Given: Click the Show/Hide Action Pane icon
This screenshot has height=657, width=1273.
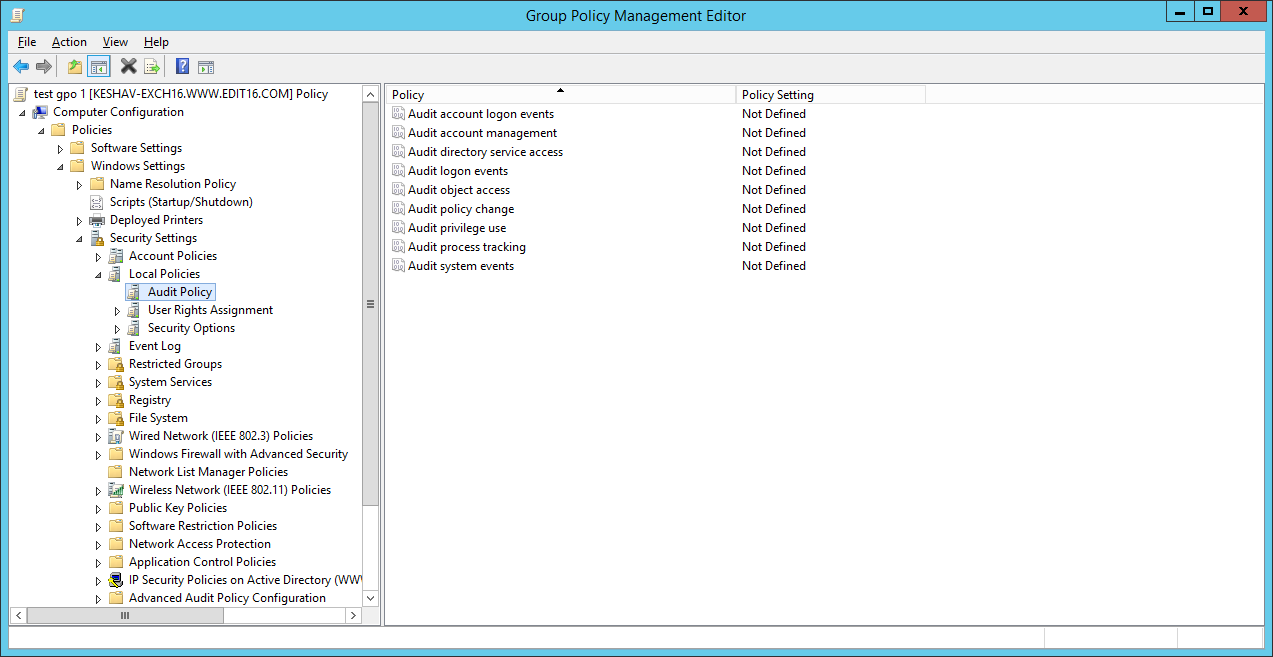Looking at the screenshot, I should pyautogui.click(x=206, y=67).
